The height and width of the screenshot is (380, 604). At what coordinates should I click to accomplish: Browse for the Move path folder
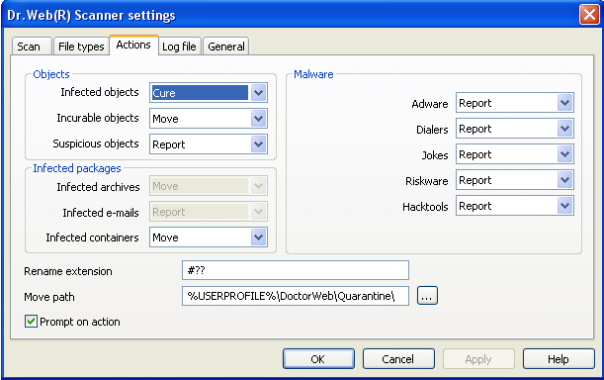pos(427,296)
